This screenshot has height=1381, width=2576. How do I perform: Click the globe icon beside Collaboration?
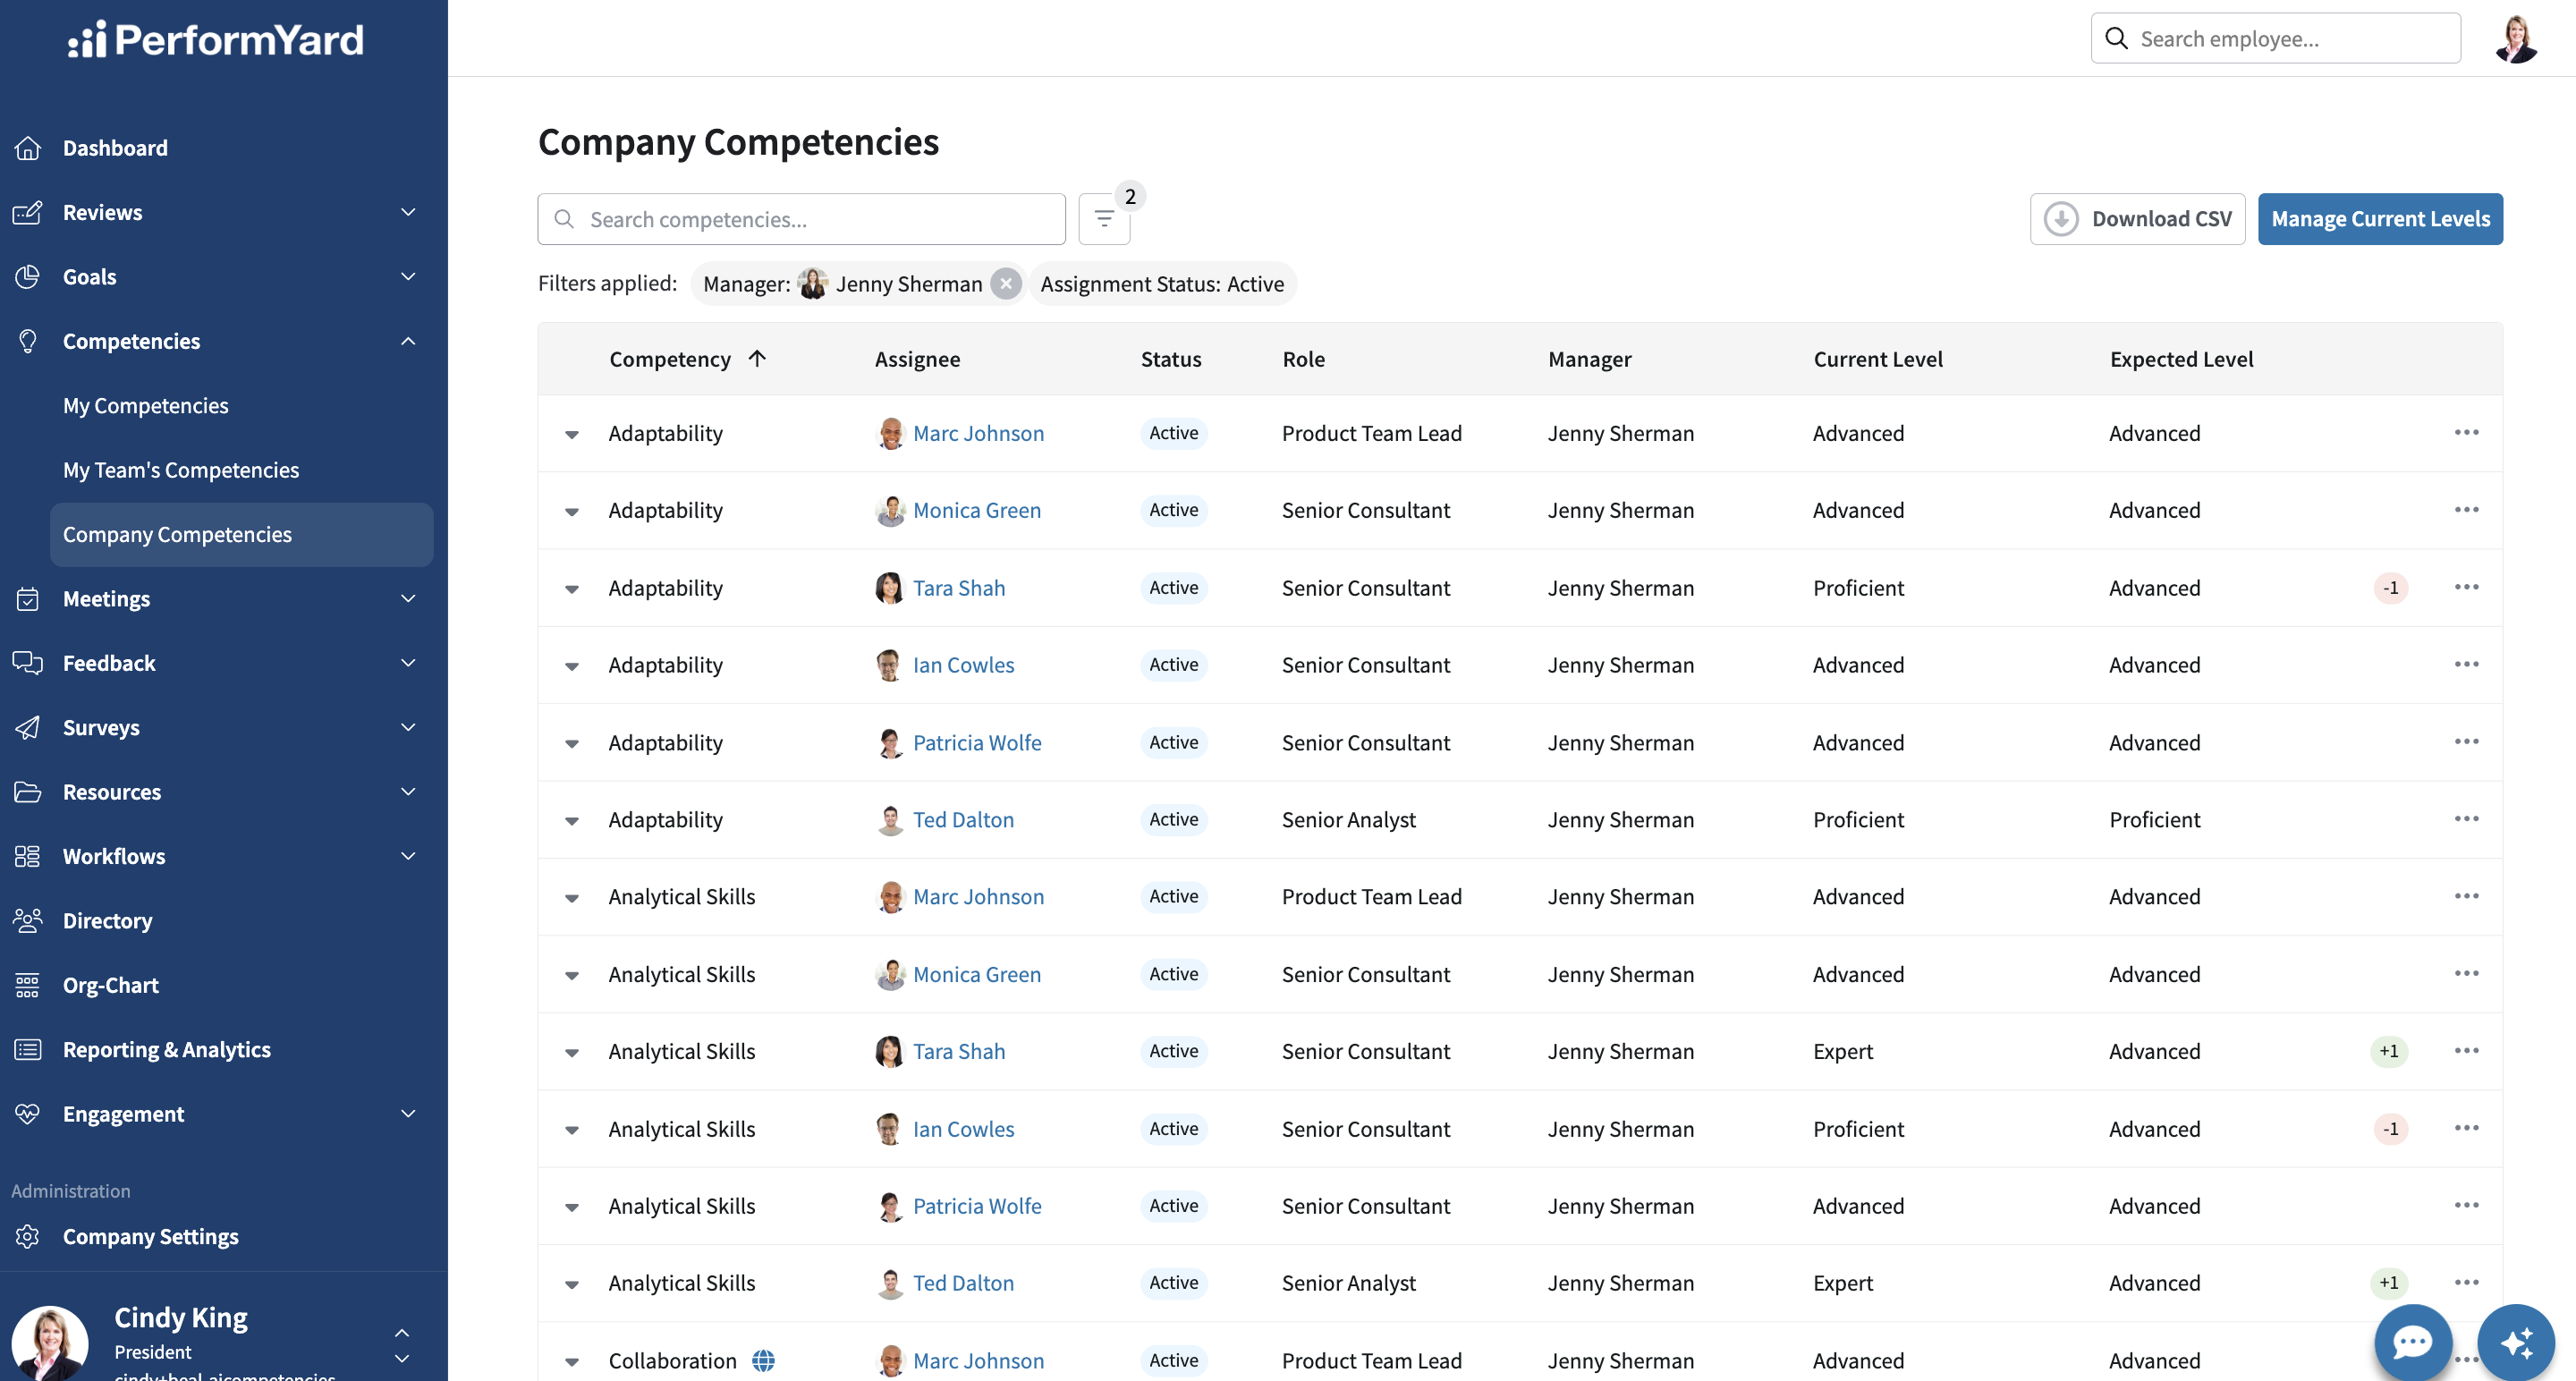pyautogui.click(x=763, y=1360)
